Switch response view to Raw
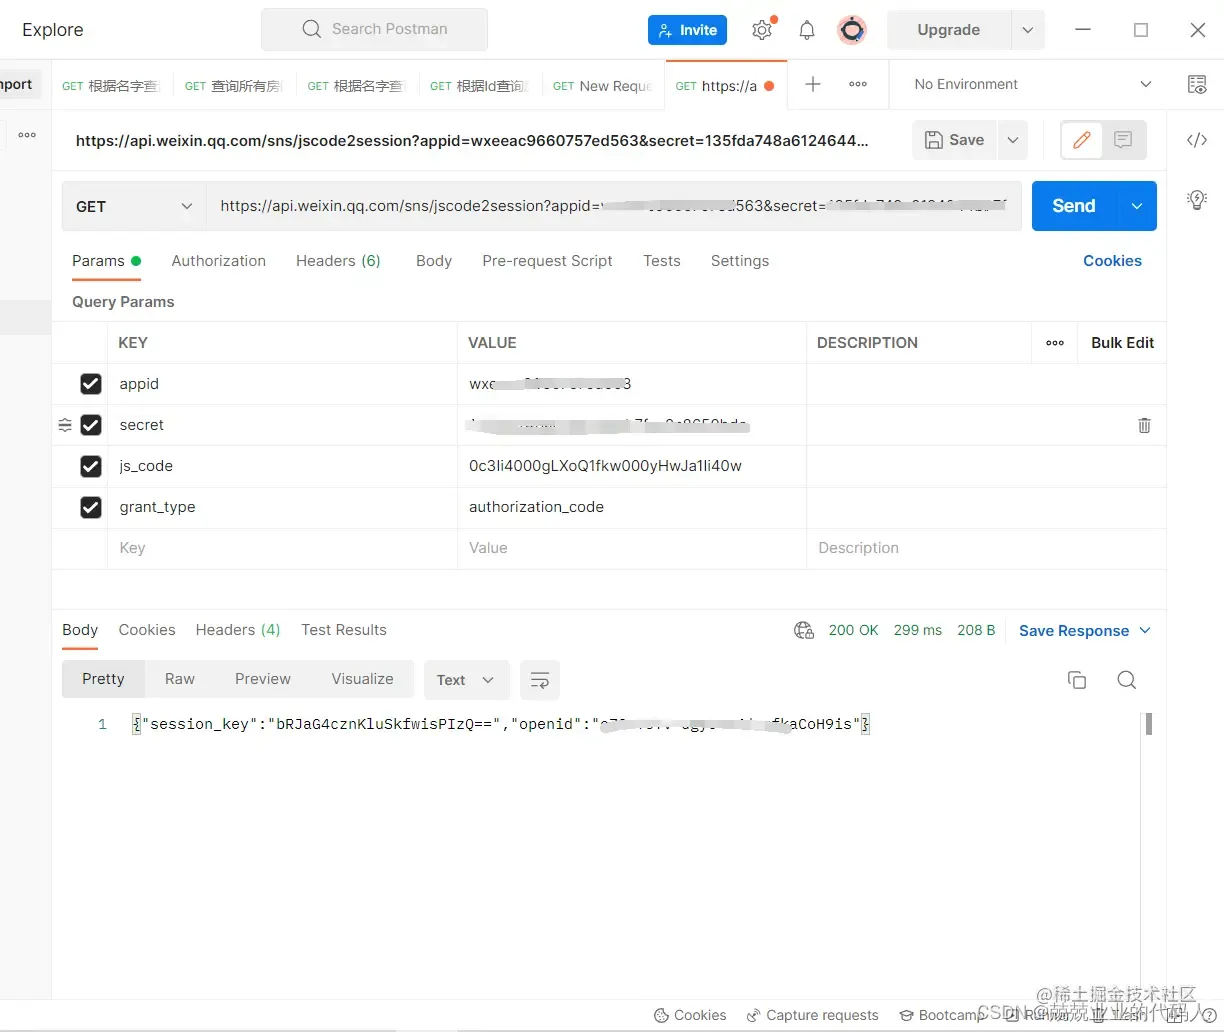This screenshot has height=1032, width=1224. coord(180,679)
